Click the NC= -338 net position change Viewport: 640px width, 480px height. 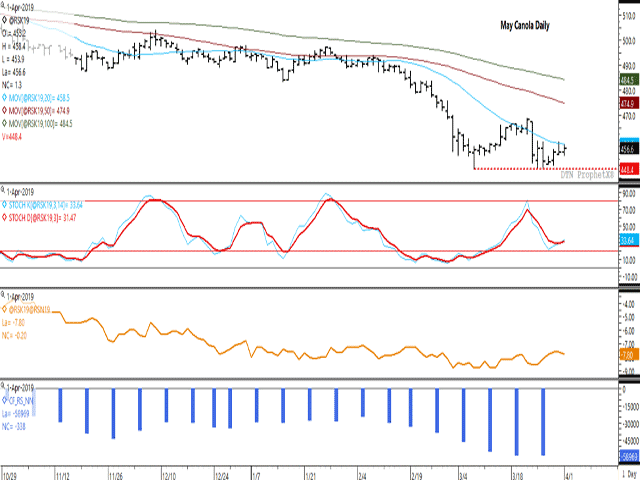[13, 427]
